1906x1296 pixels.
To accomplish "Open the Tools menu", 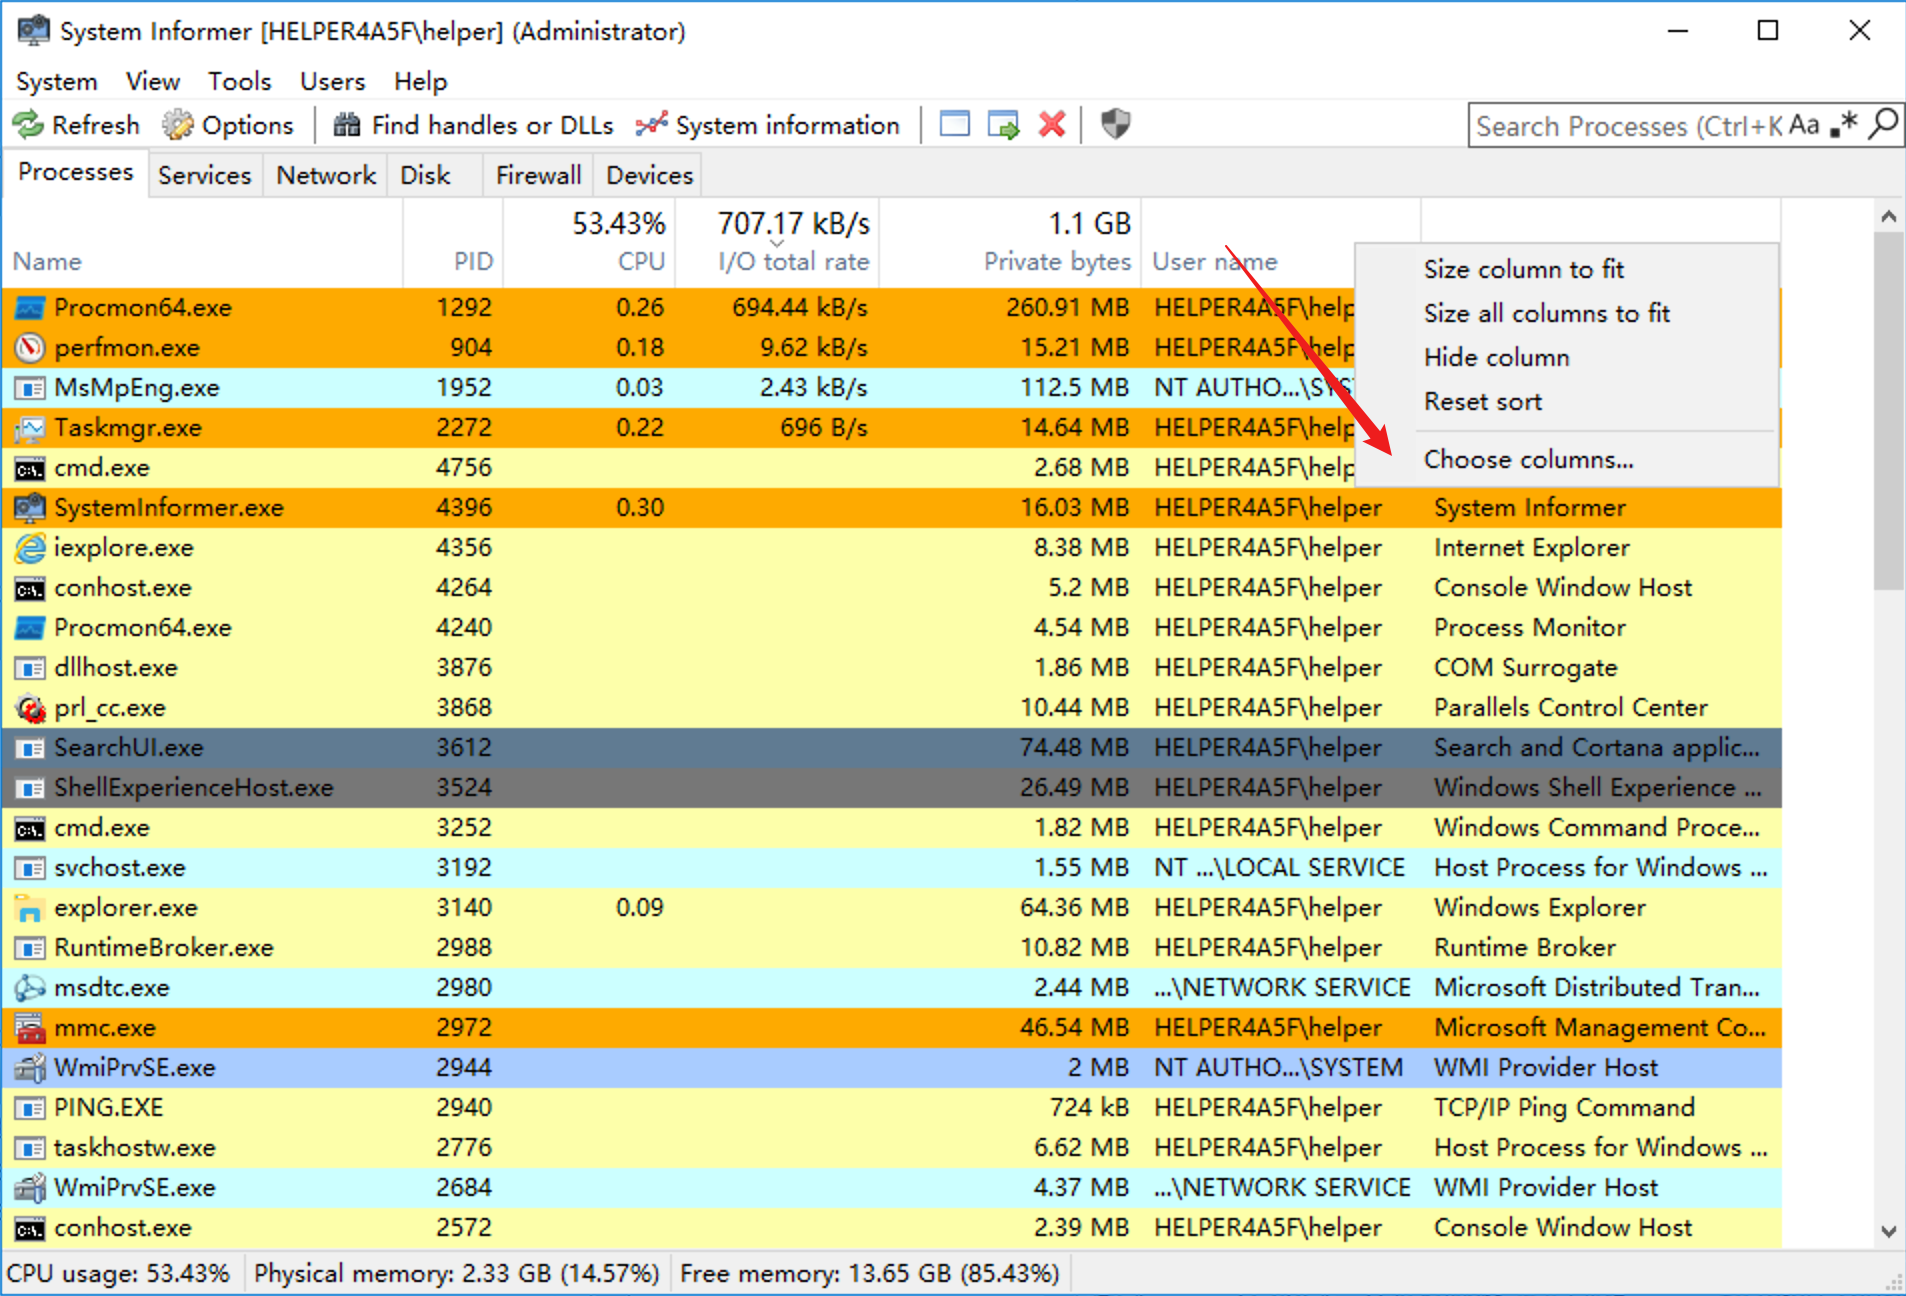I will click(239, 81).
